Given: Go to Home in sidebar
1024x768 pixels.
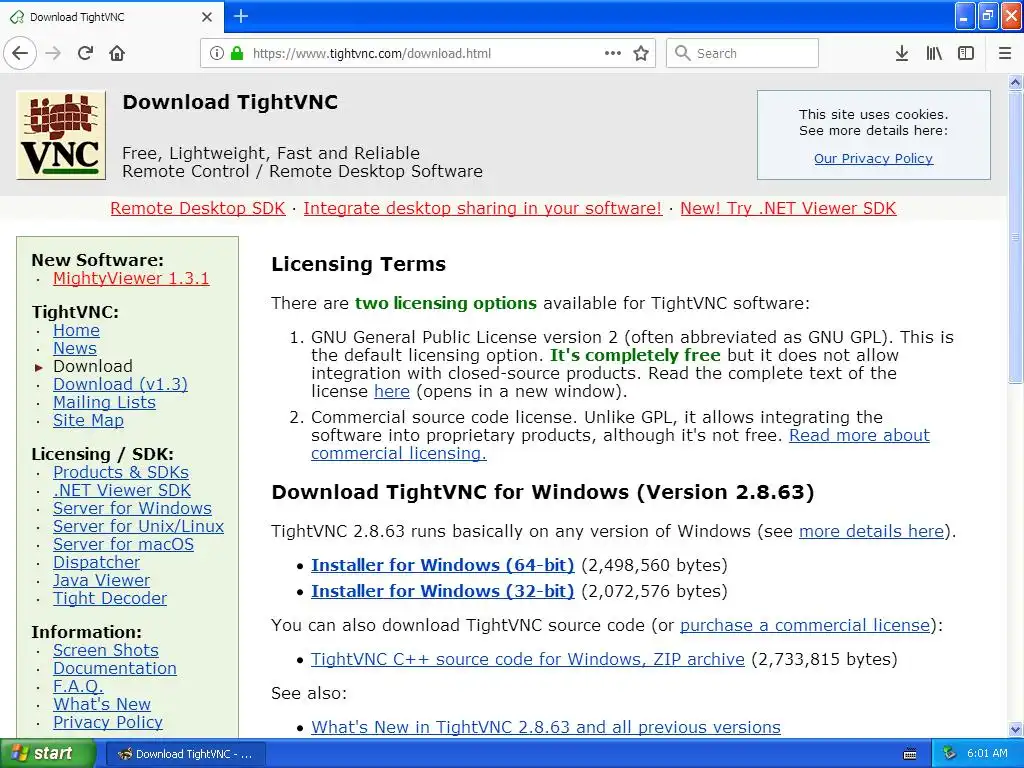Looking at the screenshot, I should pos(76,330).
